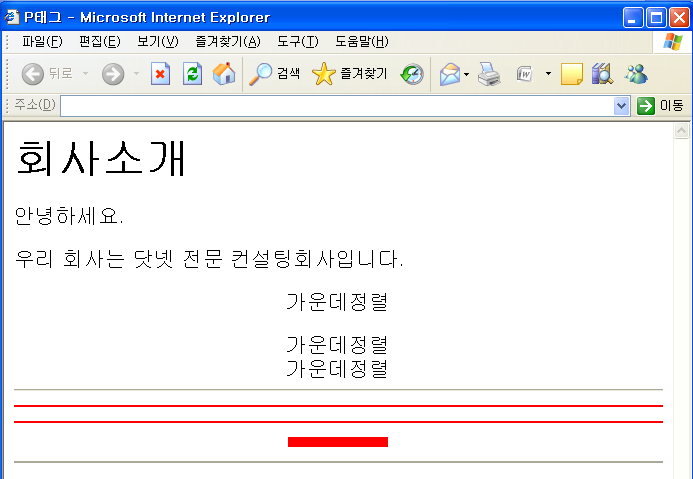Click the 이동 go button
This screenshot has height=479, width=693.
(661, 106)
